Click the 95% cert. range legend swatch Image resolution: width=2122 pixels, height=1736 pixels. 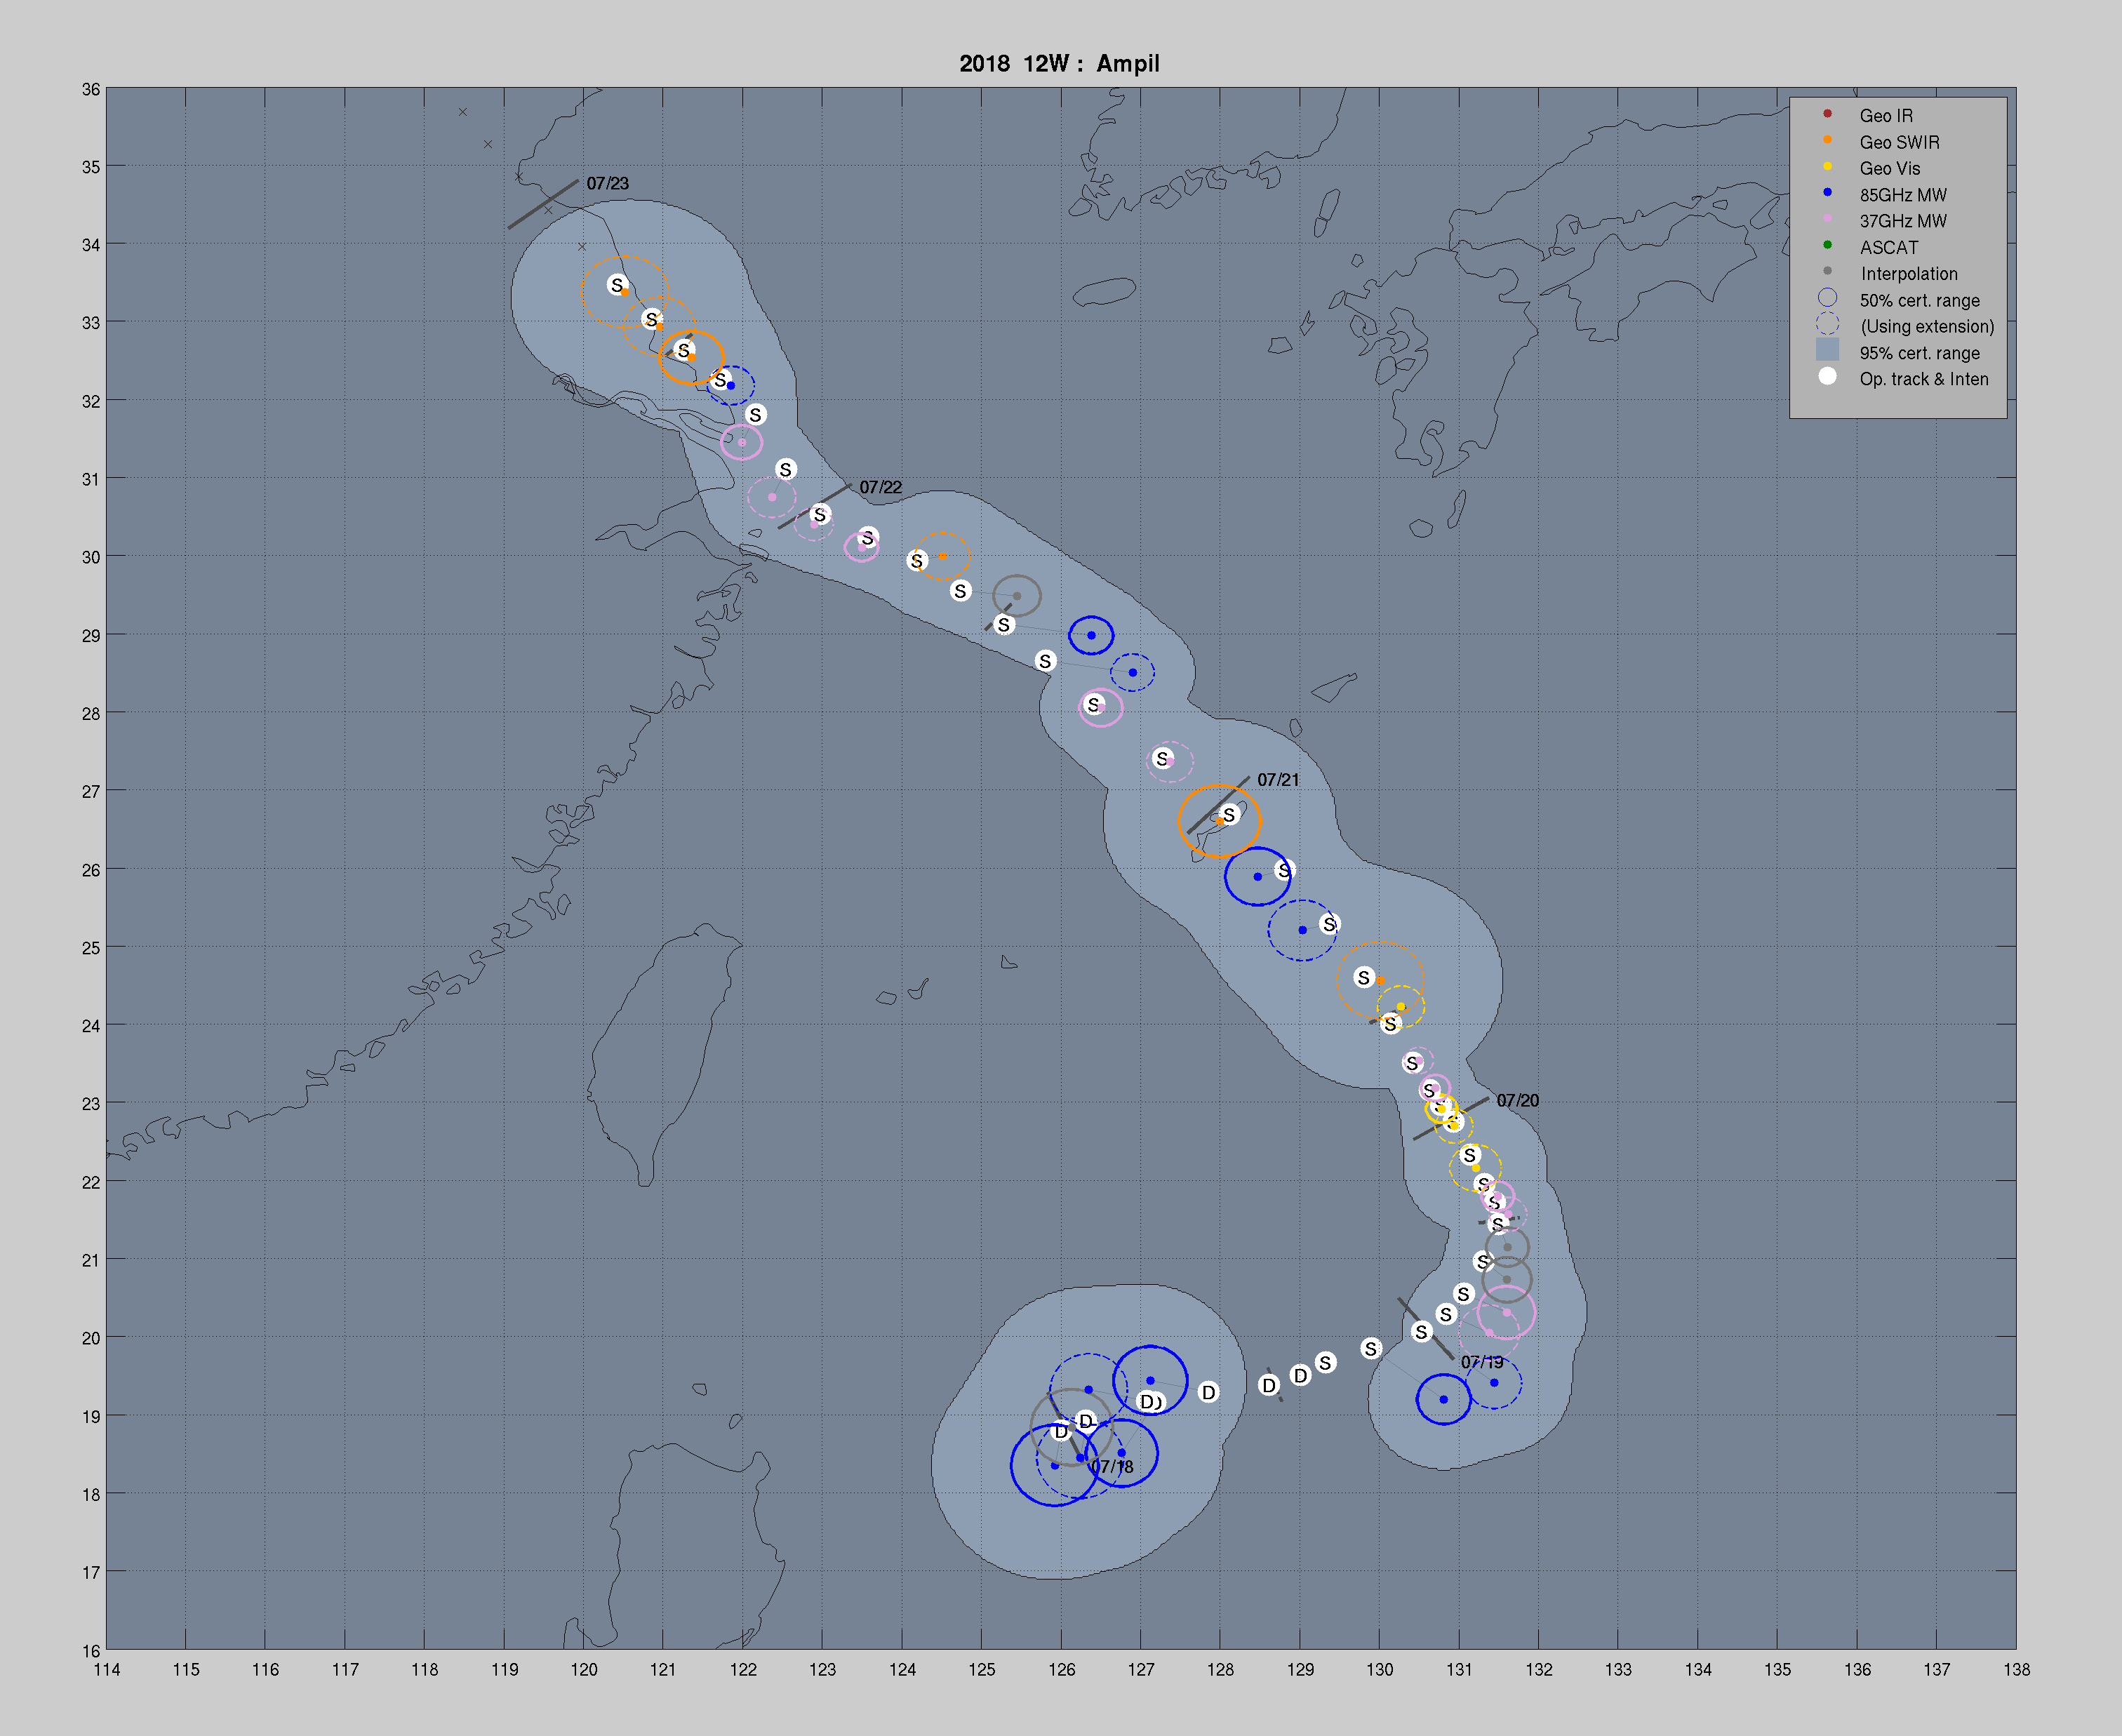click(x=1827, y=350)
